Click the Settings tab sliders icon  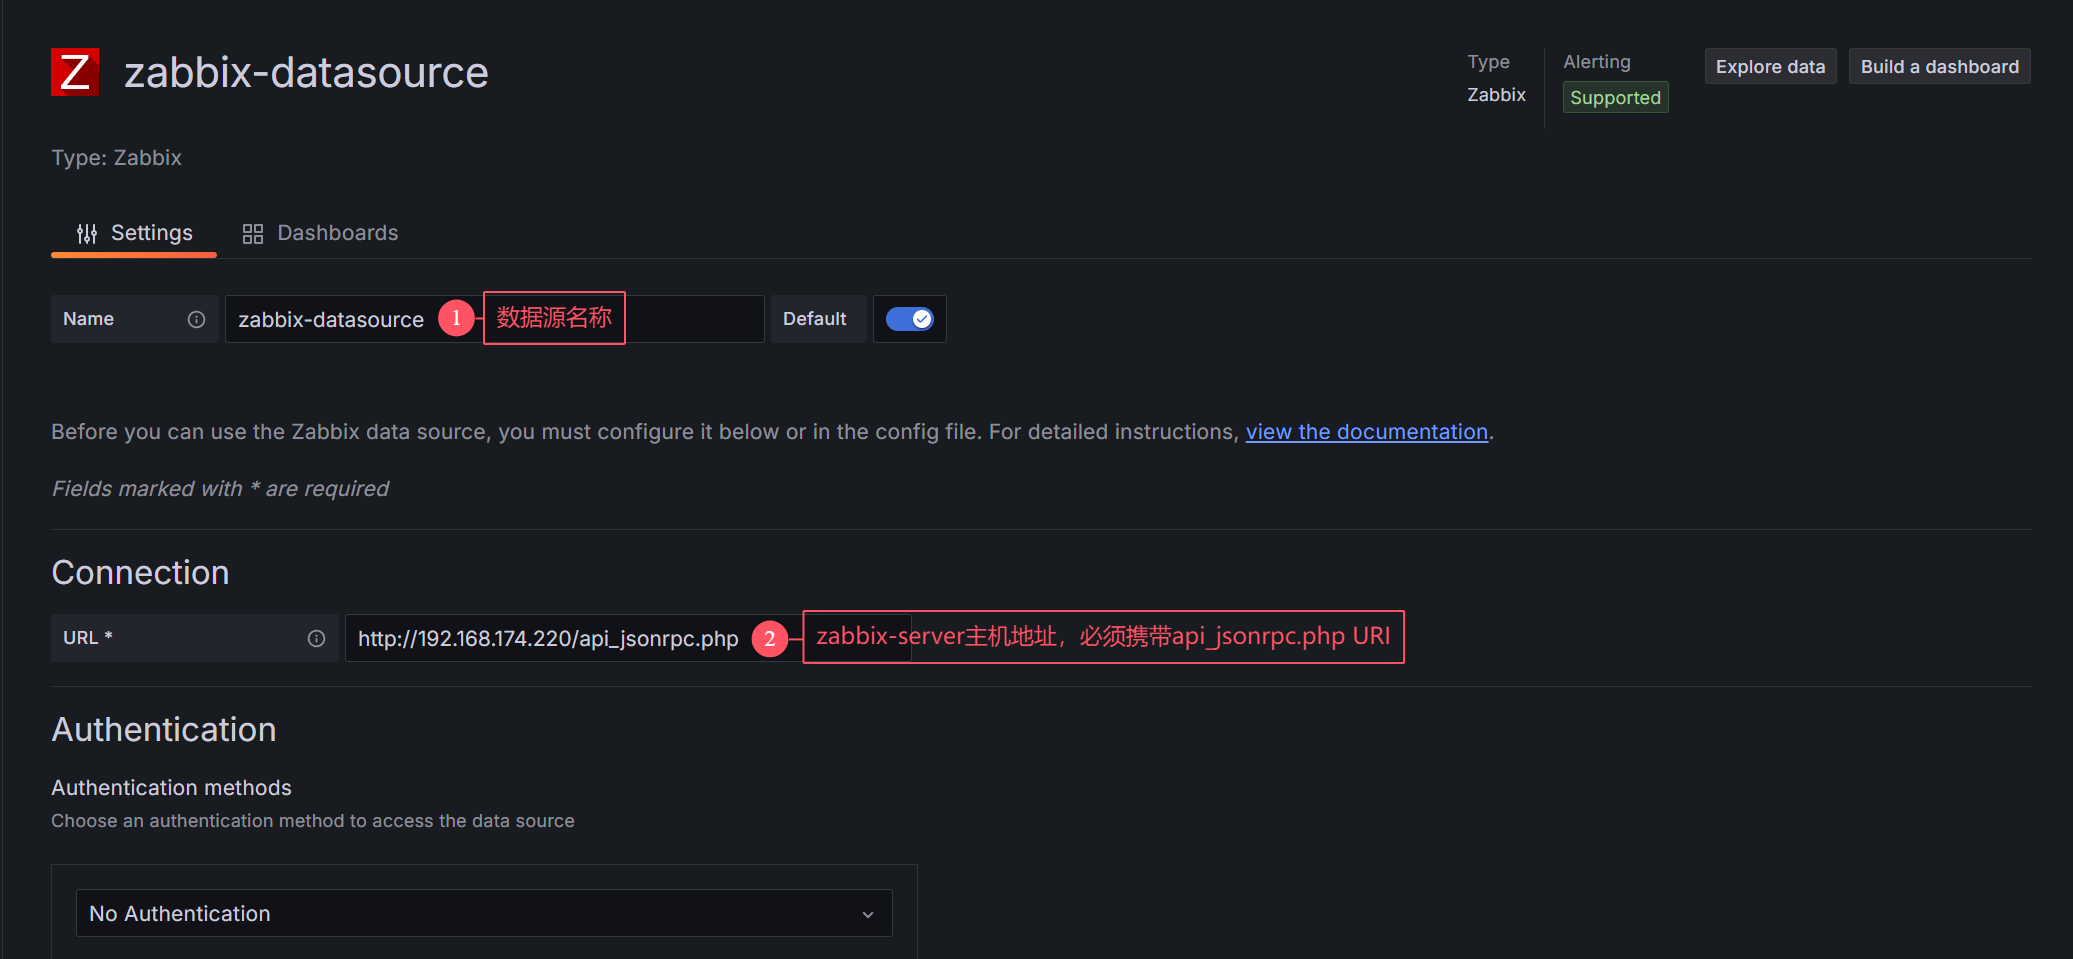[x=87, y=233]
